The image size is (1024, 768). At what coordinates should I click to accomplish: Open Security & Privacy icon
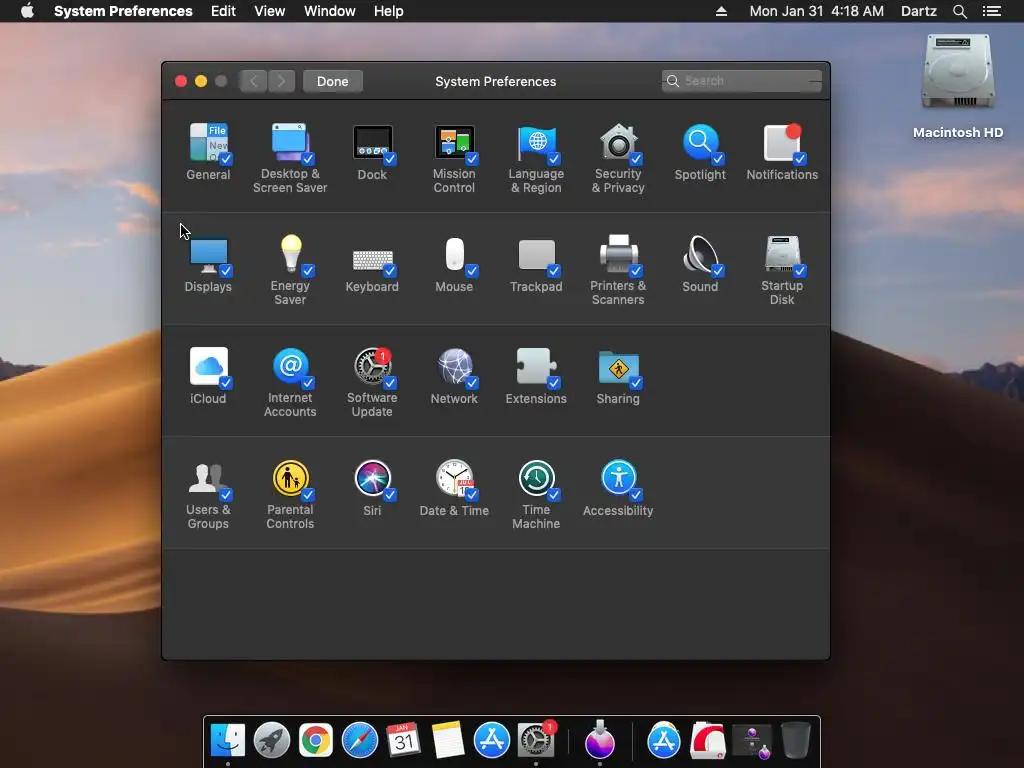tap(618, 142)
